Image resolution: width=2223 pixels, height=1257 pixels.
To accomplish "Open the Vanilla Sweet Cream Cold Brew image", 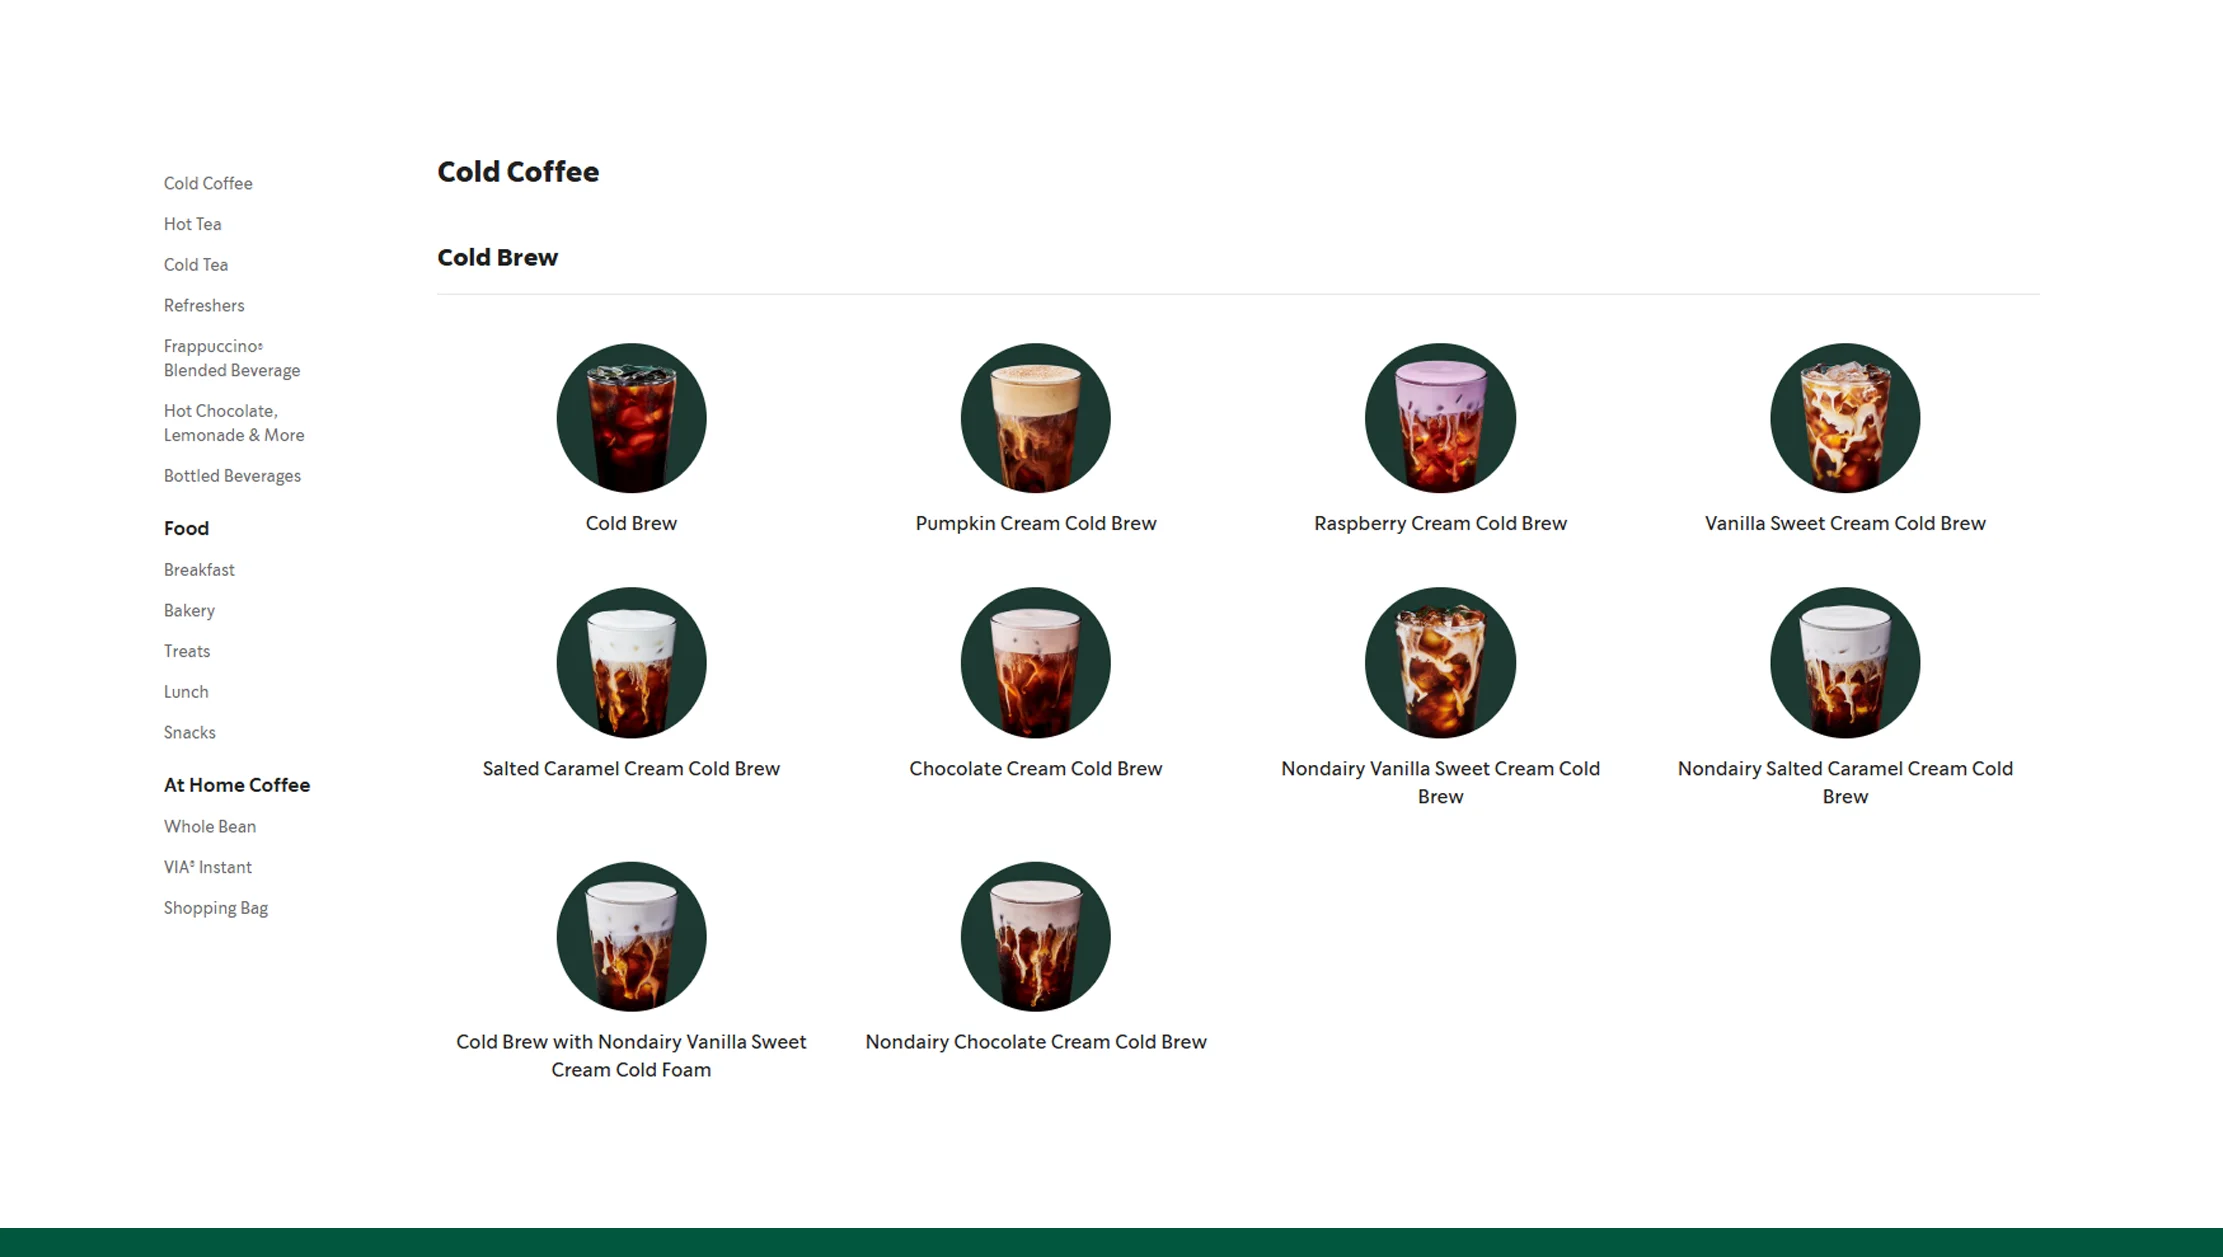I will point(1845,418).
